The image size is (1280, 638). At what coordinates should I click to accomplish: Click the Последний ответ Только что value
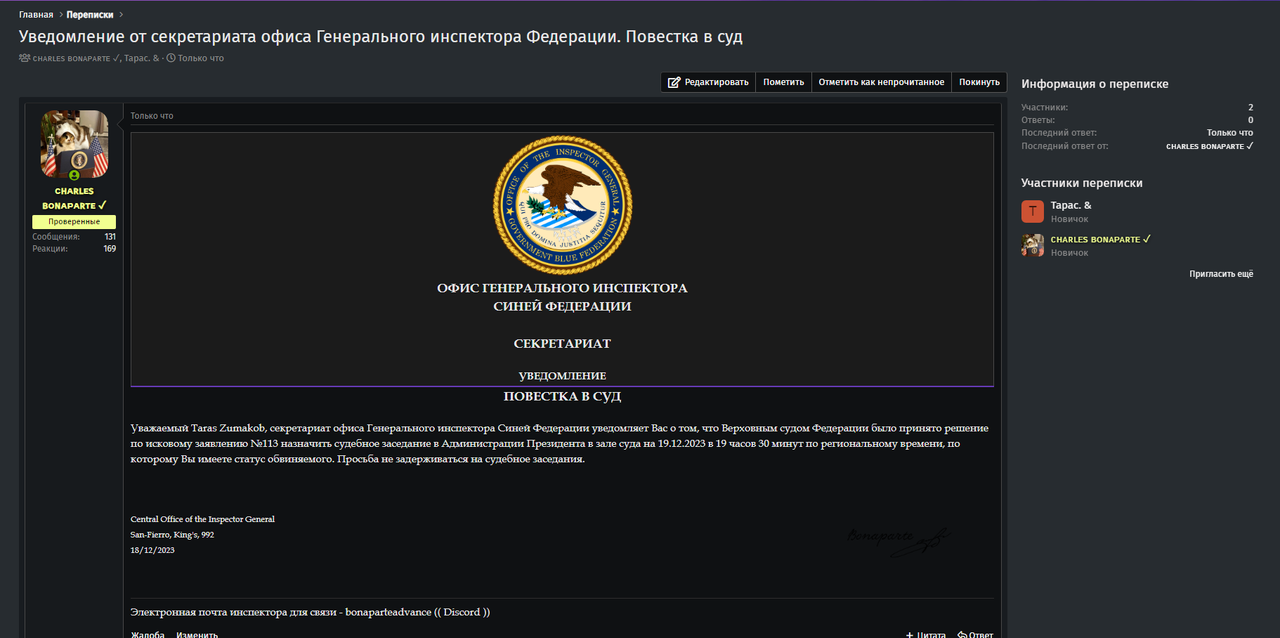pyautogui.click(x=1230, y=133)
